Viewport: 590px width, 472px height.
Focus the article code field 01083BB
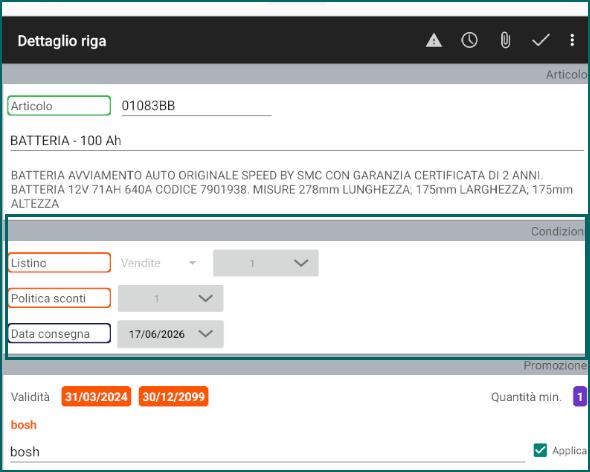tap(196, 106)
